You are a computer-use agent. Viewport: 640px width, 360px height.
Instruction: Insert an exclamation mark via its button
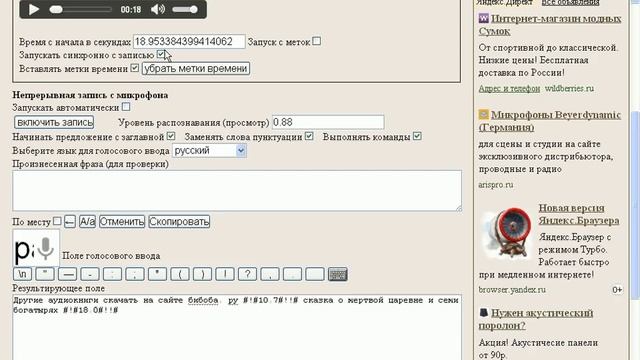point(225,274)
